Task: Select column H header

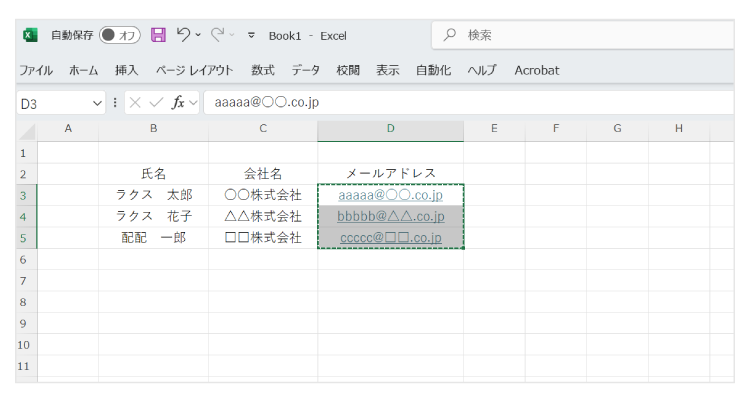Action: [x=679, y=129]
